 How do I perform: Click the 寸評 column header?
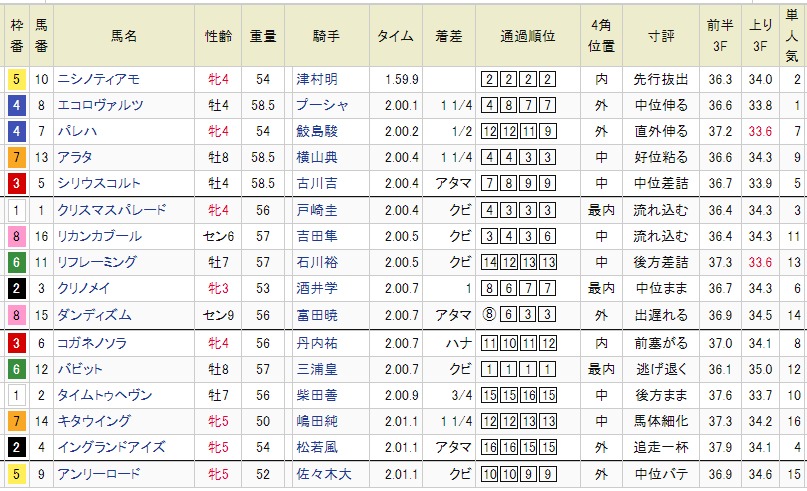pos(660,36)
